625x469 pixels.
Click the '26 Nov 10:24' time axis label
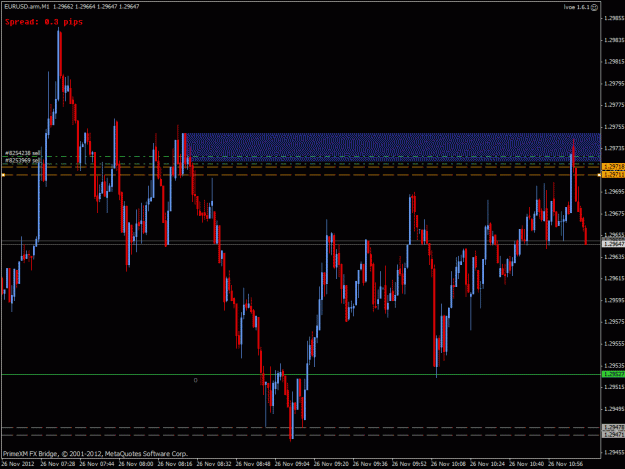(487, 464)
